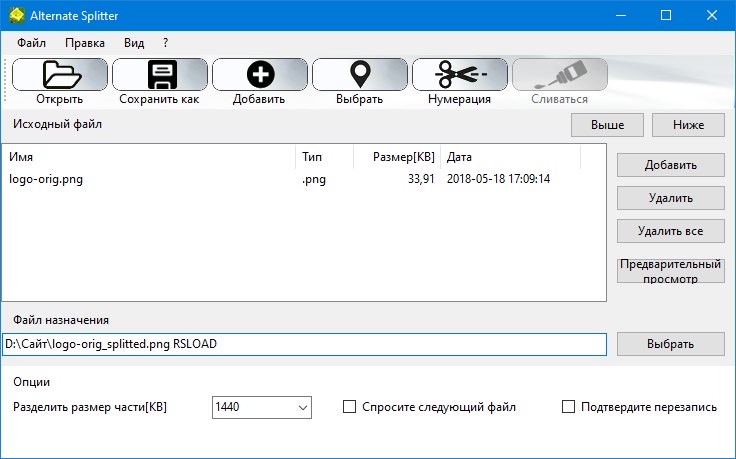Click the Выше button
736x459 pixels.
pos(607,125)
